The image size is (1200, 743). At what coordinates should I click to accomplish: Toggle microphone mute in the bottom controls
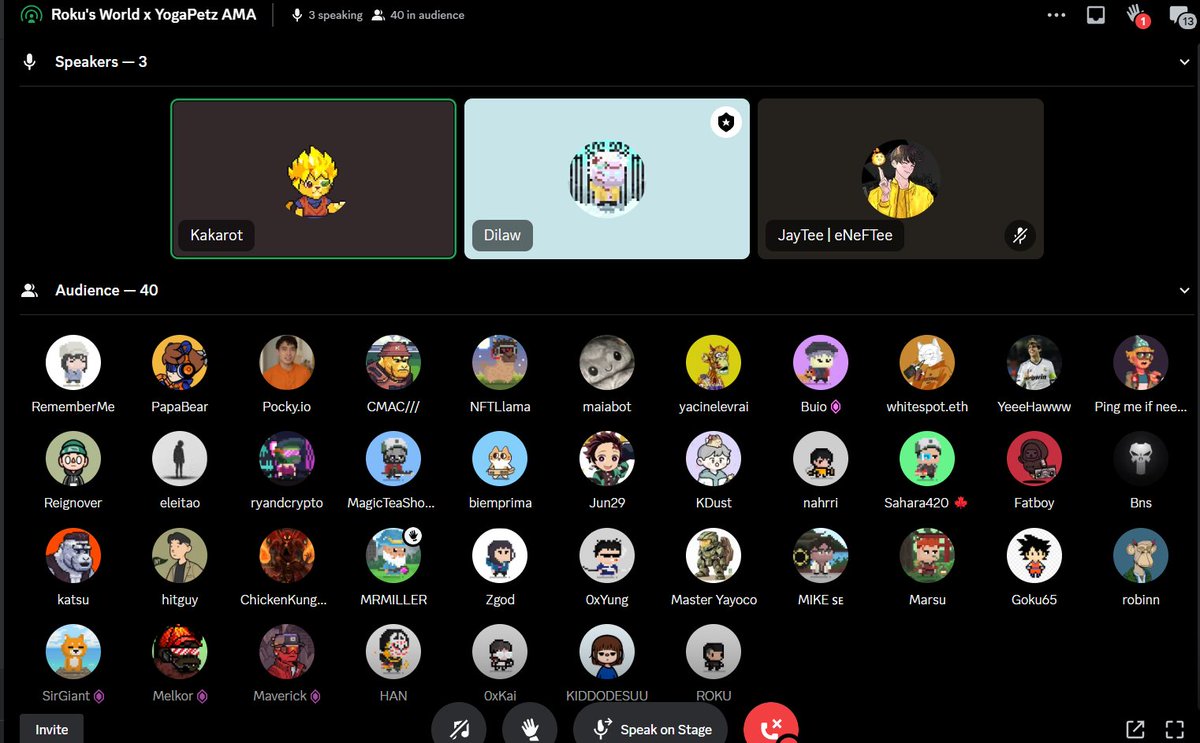coord(459,728)
